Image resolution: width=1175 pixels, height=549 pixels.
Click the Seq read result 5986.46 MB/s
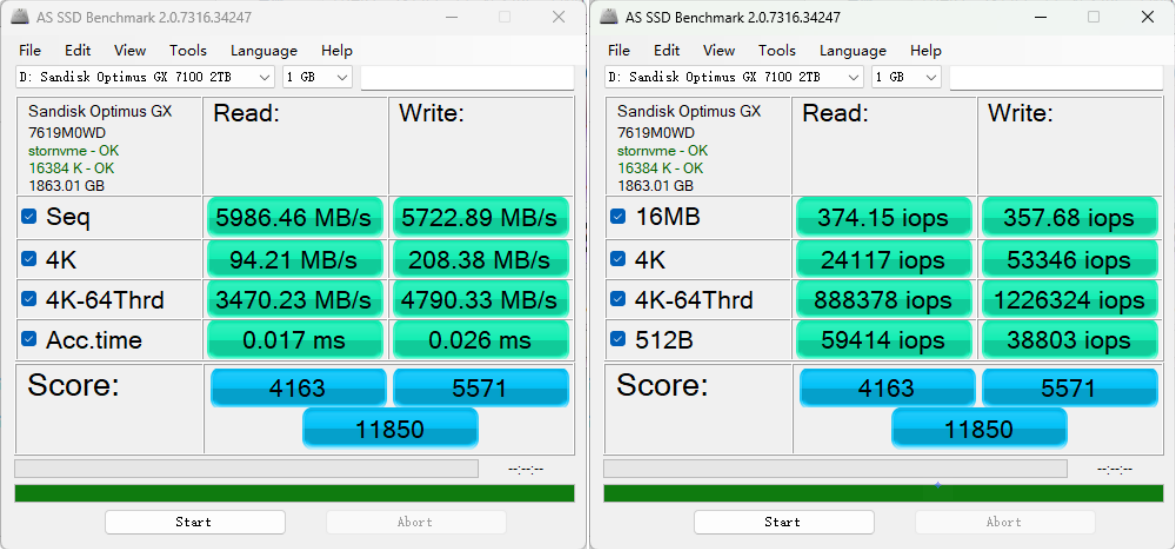pyautogui.click(x=294, y=217)
